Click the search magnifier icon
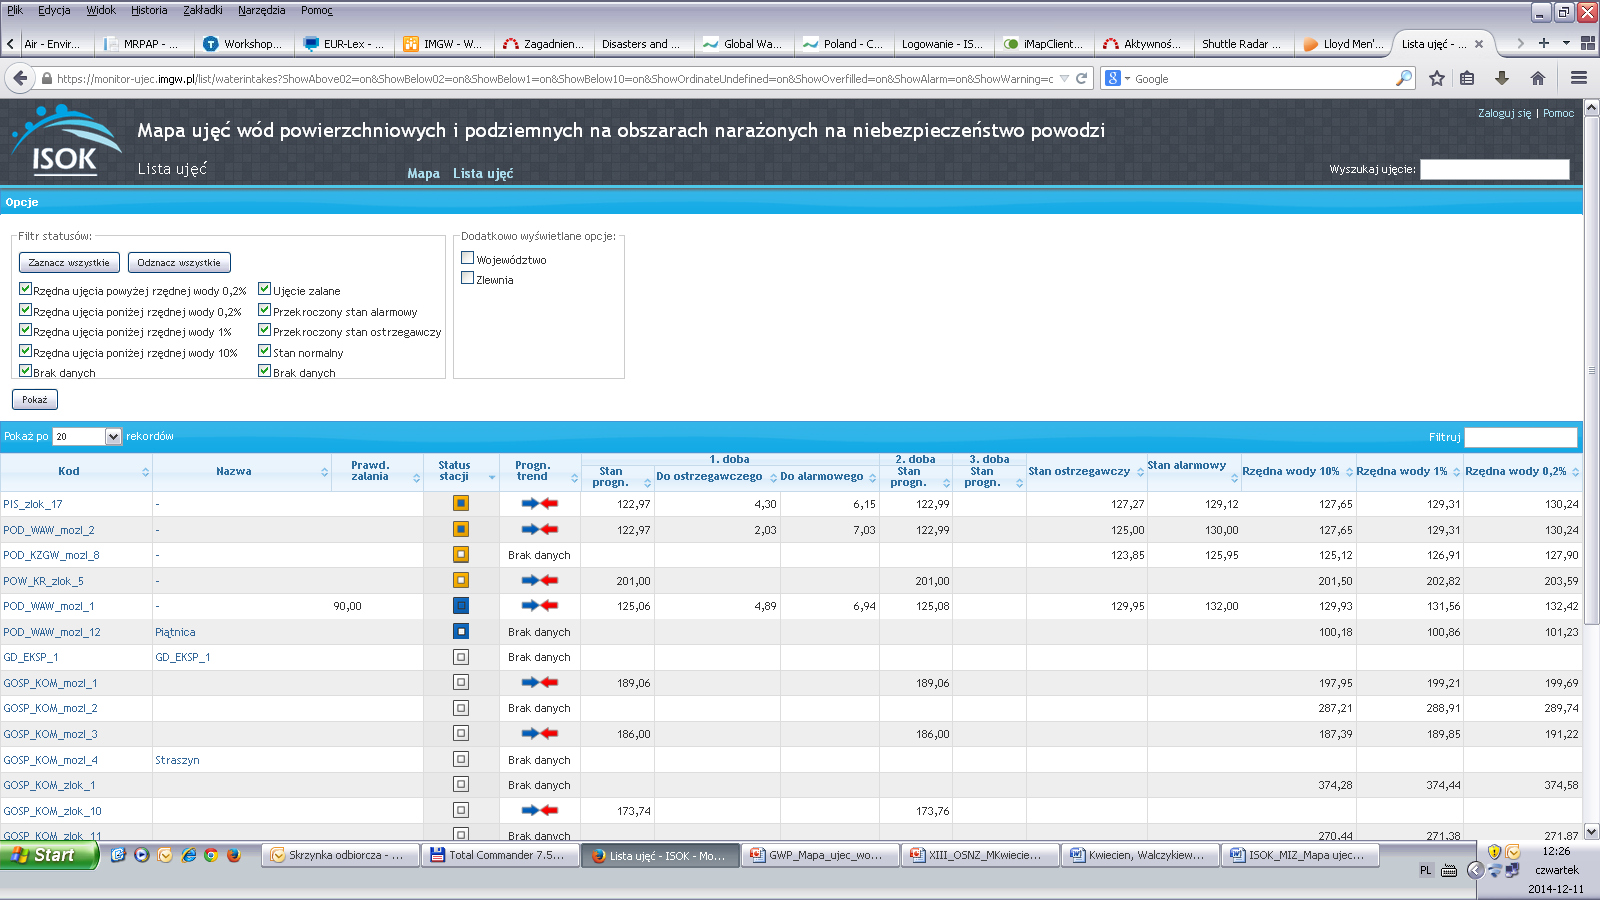Screen dimensions: 1600x900 click(x=1404, y=78)
